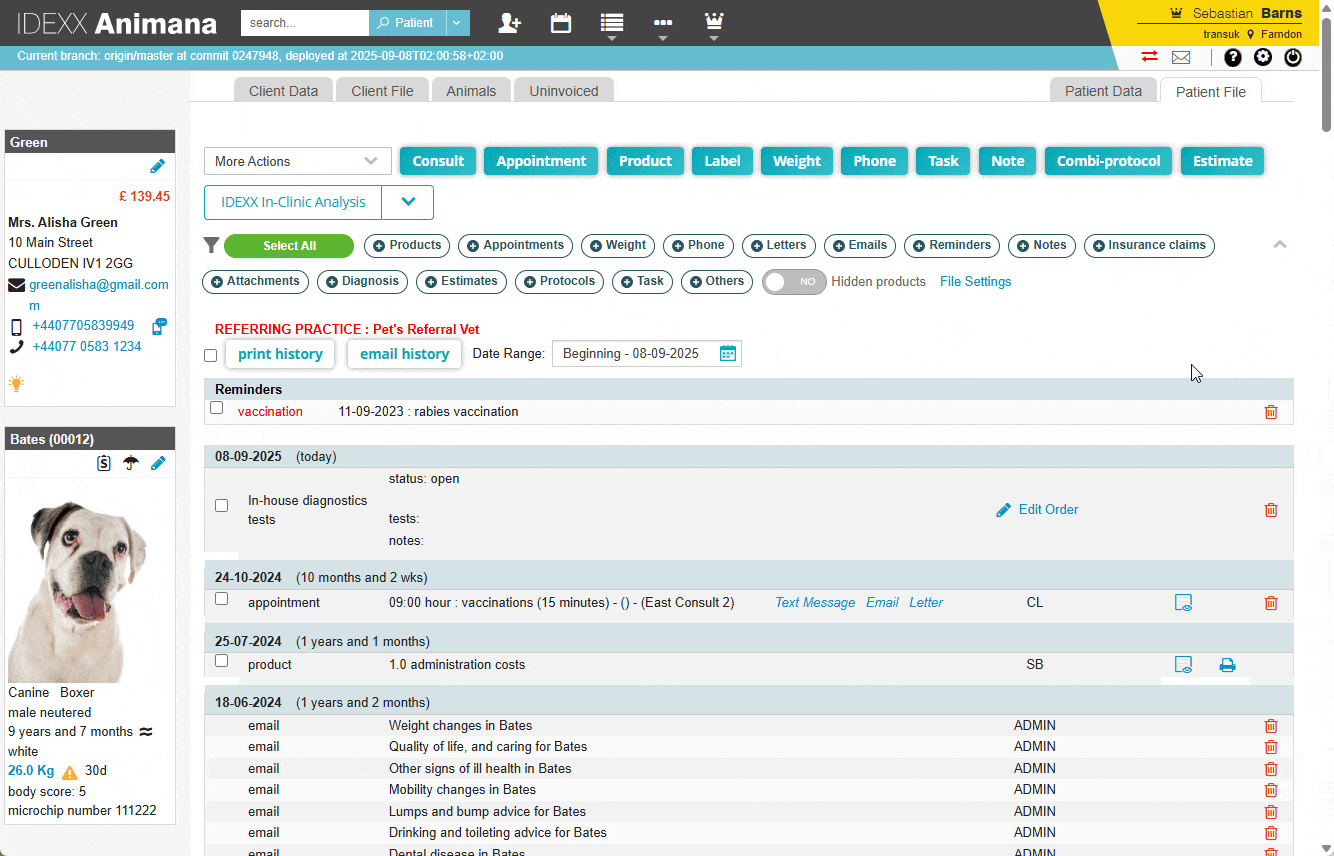Click the power logout icon
1334x856 pixels.
tap(1293, 57)
